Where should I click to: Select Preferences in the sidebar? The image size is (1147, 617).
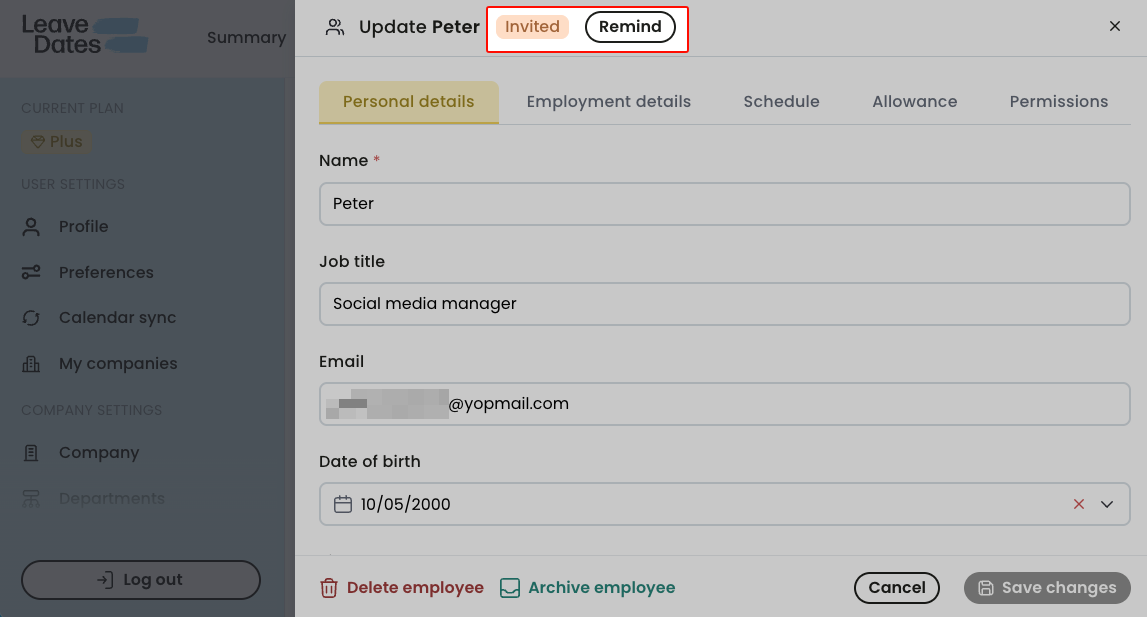(x=106, y=272)
